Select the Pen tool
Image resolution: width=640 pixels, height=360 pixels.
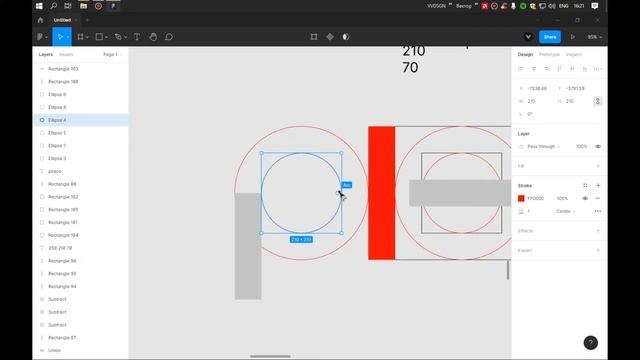(x=118, y=37)
